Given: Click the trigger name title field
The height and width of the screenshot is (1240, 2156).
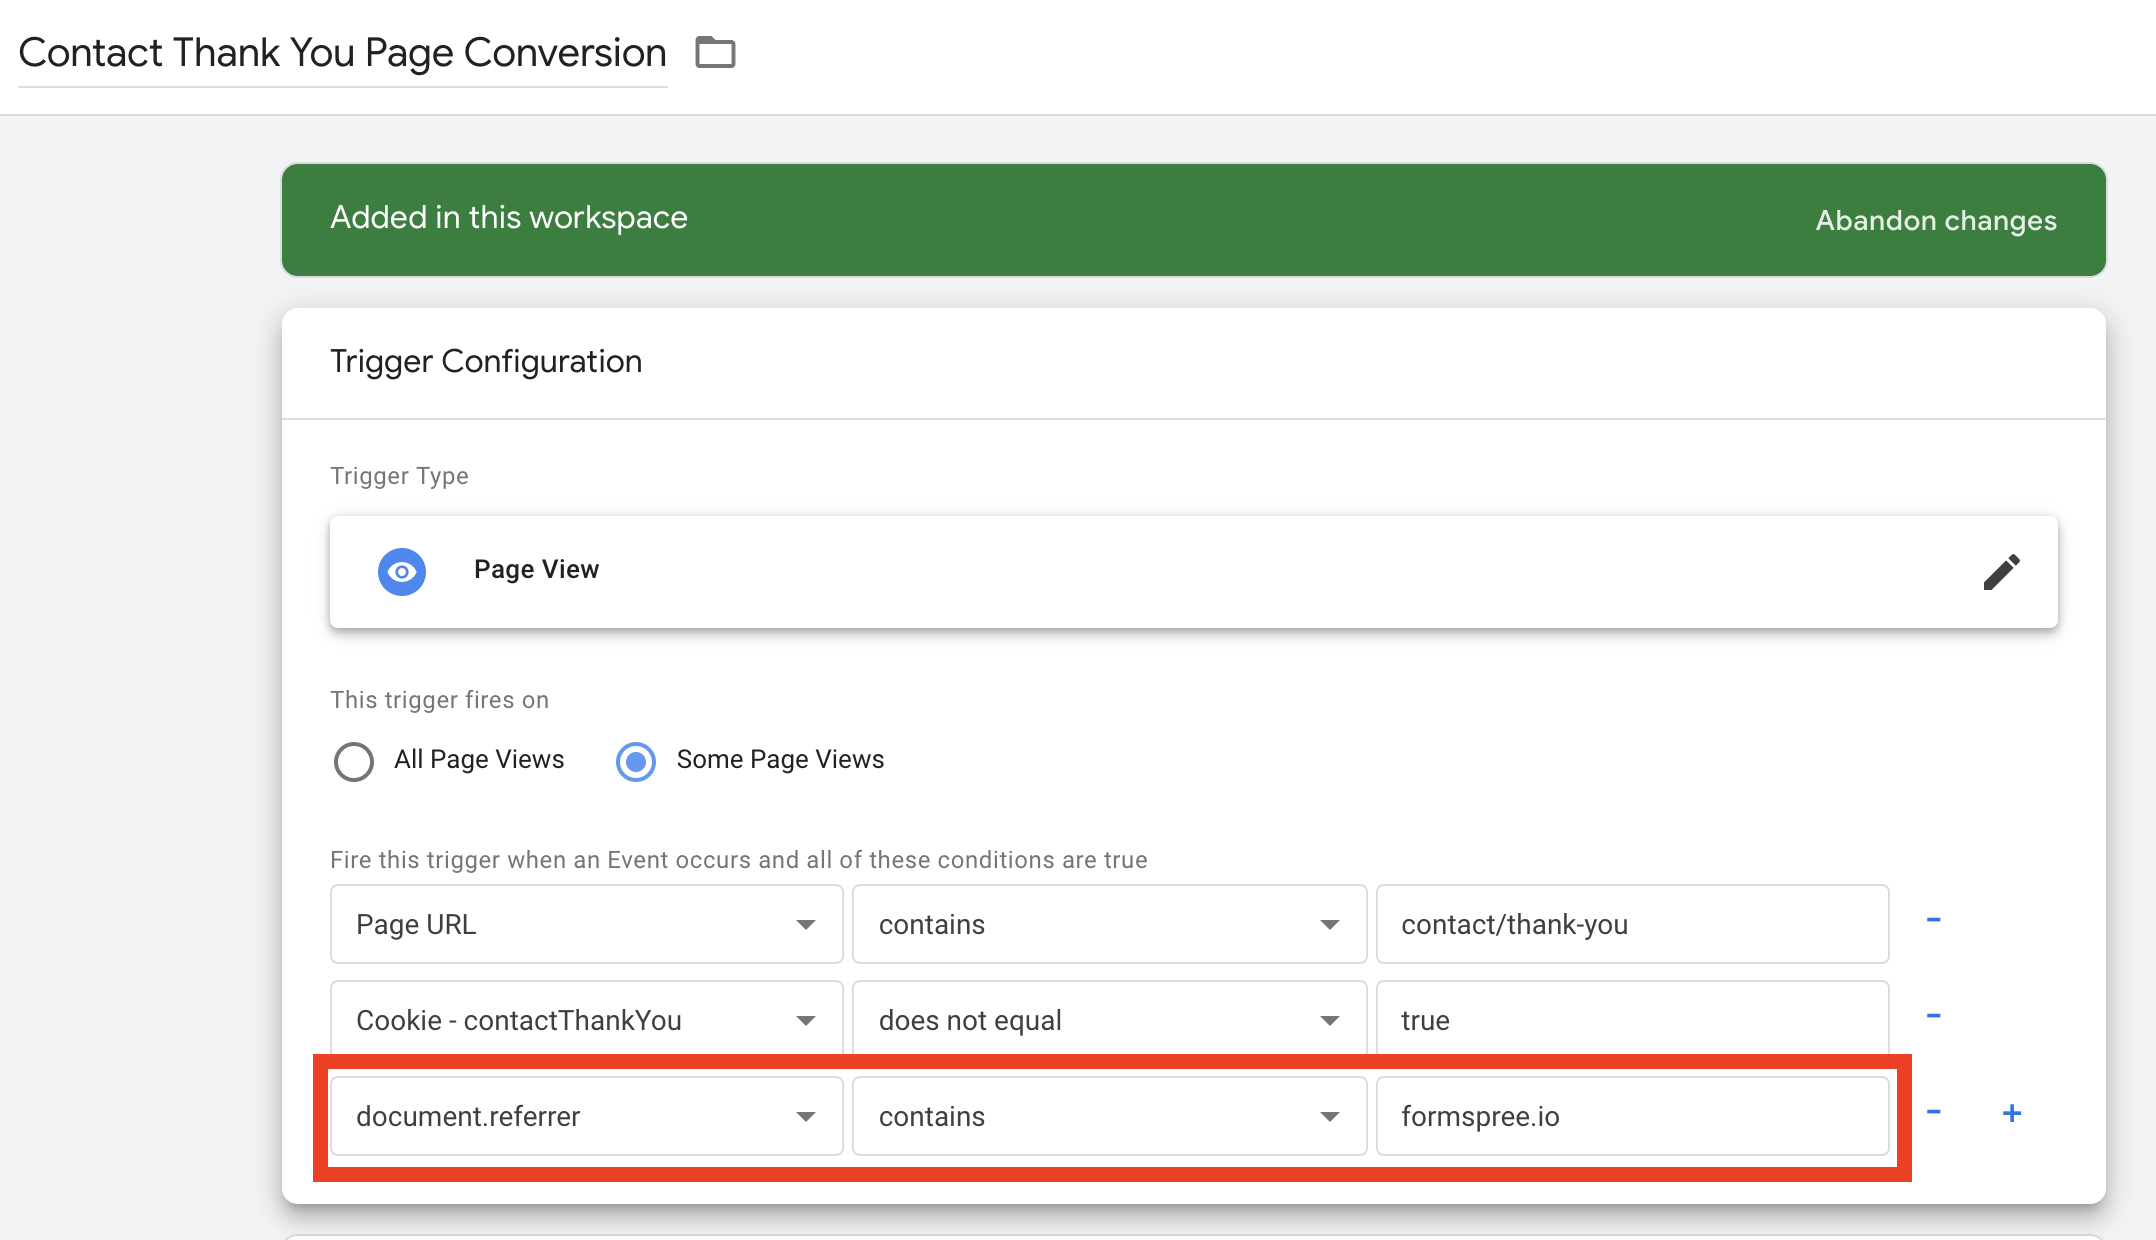Looking at the screenshot, I should pos(342,53).
